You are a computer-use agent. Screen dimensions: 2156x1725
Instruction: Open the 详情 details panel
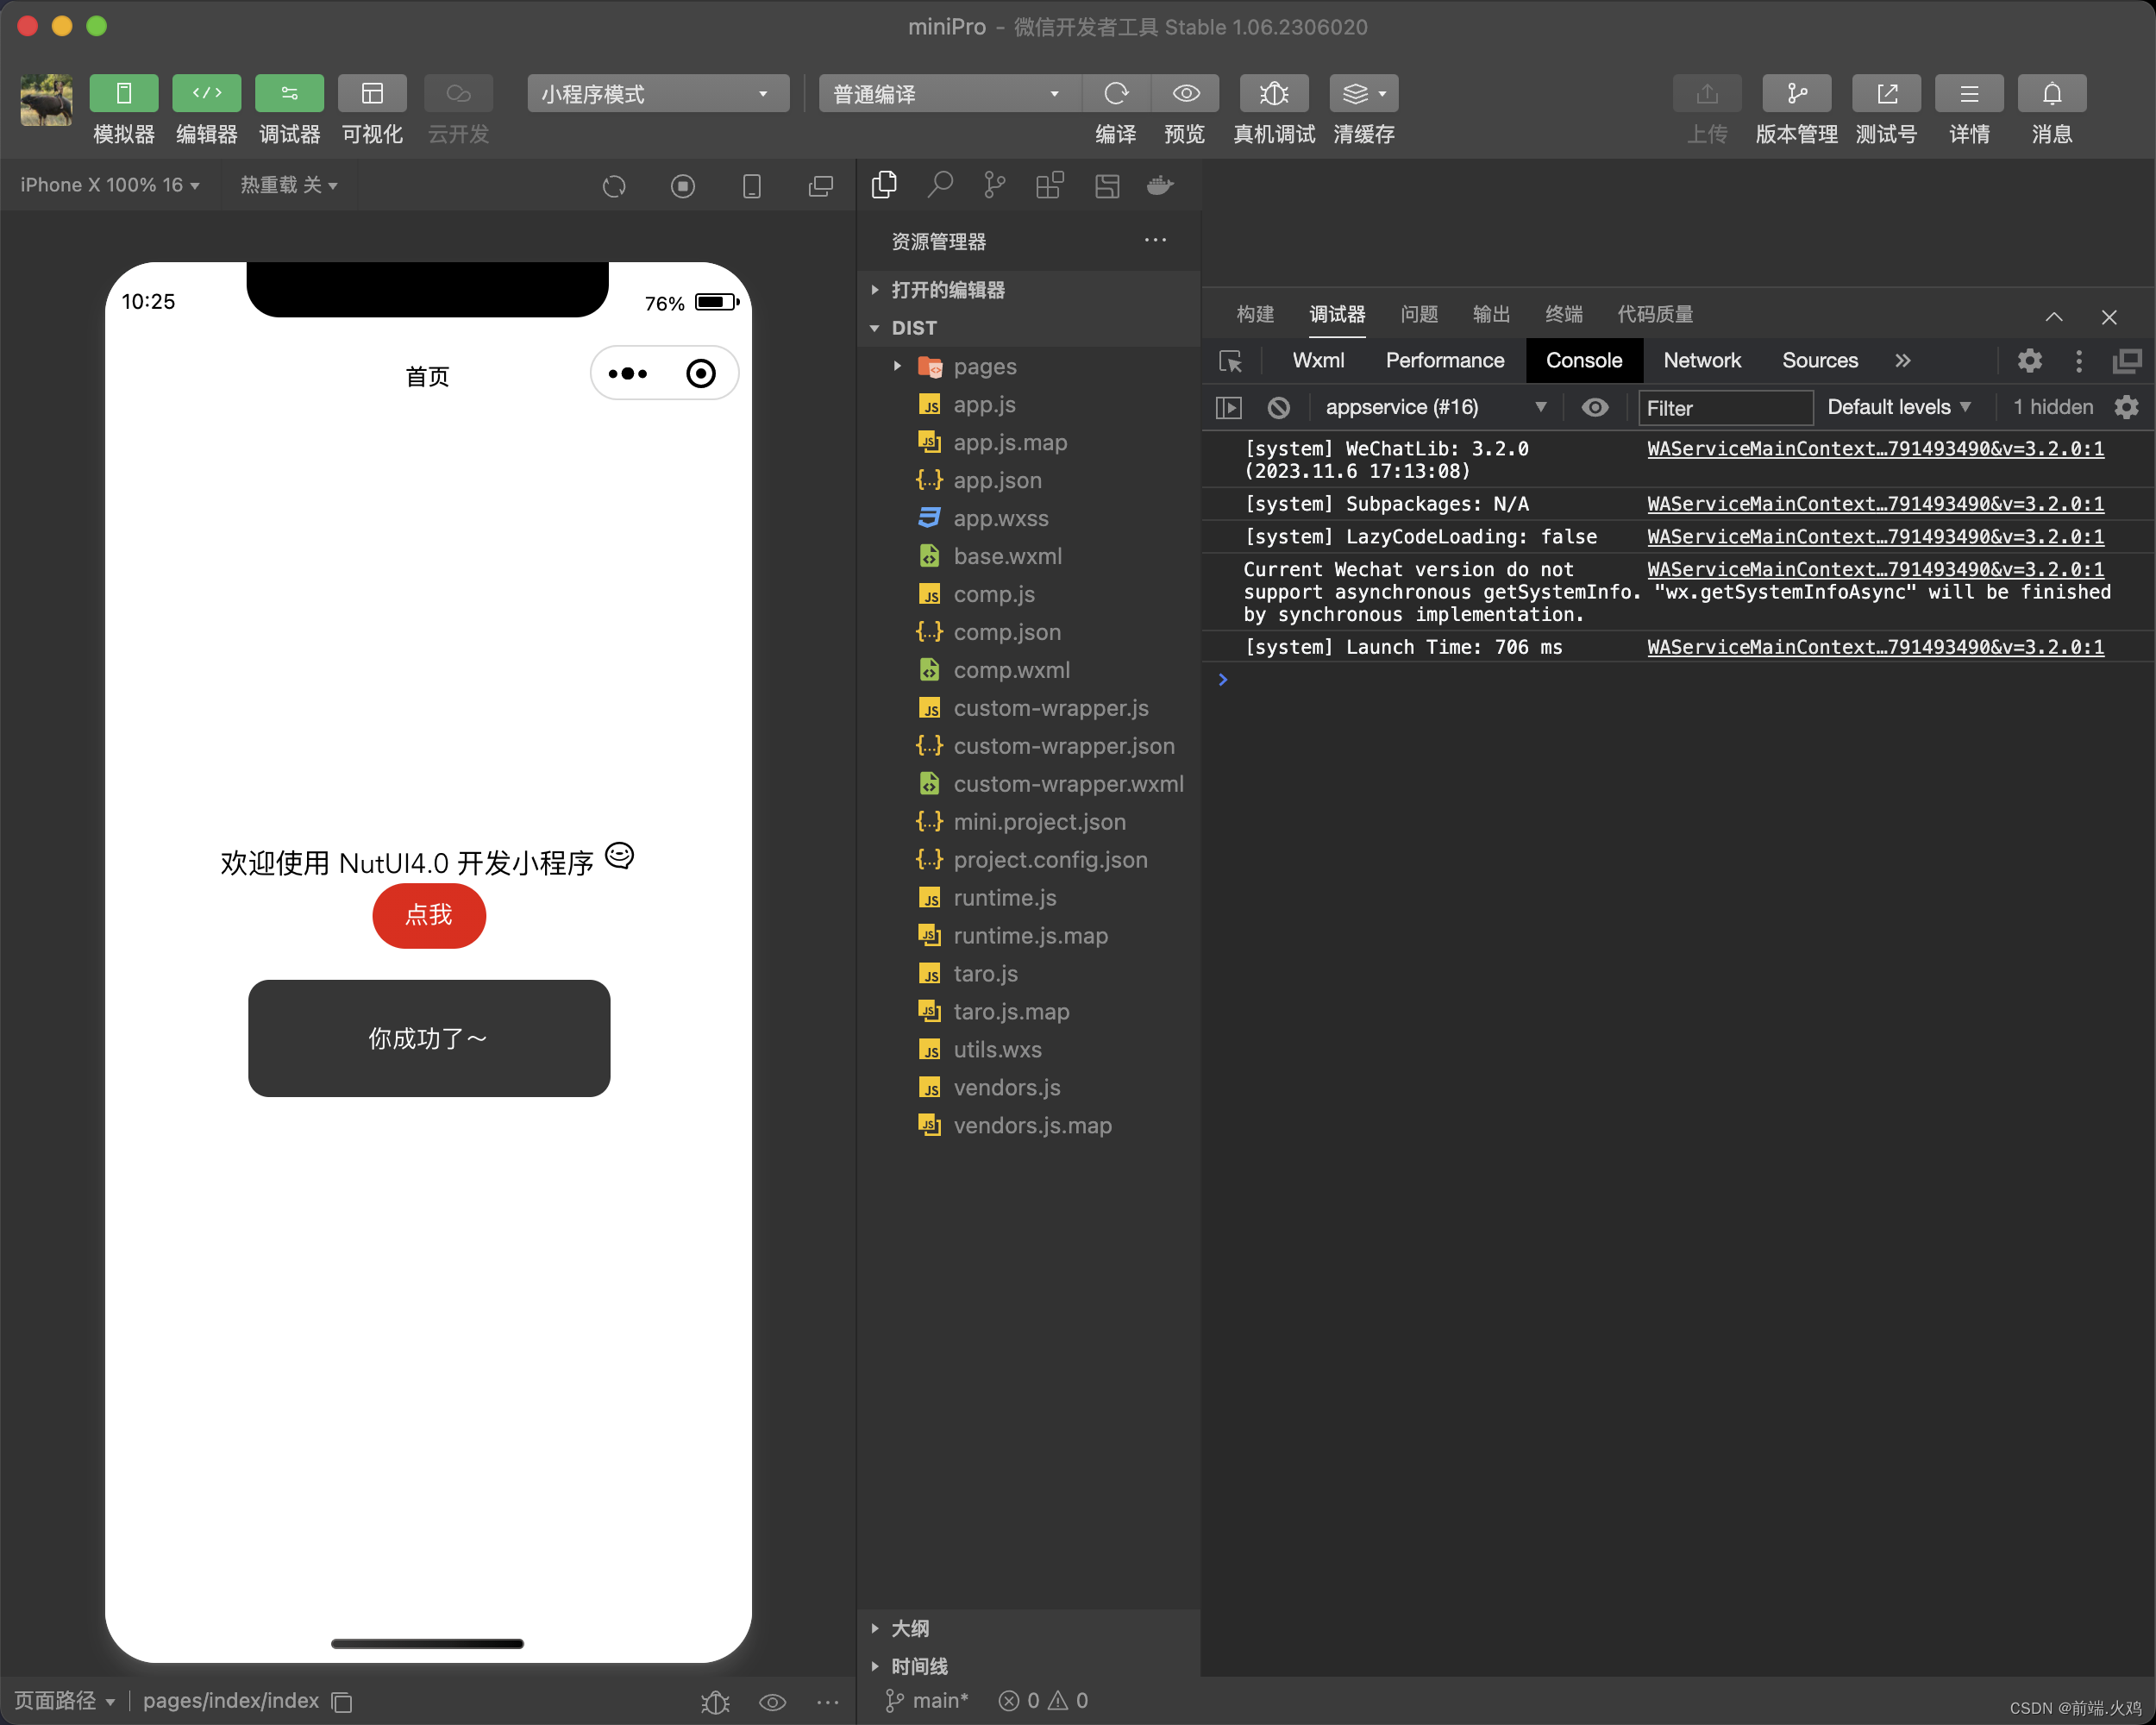click(1969, 94)
